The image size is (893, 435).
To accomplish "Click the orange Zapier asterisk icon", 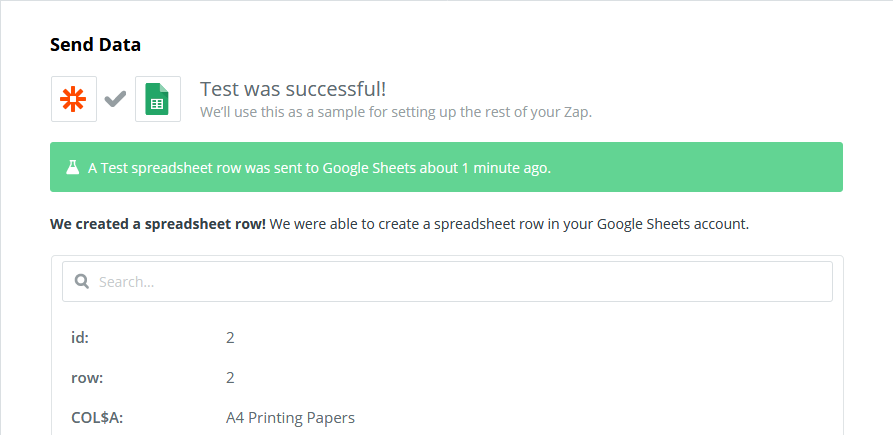I will (73, 99).
